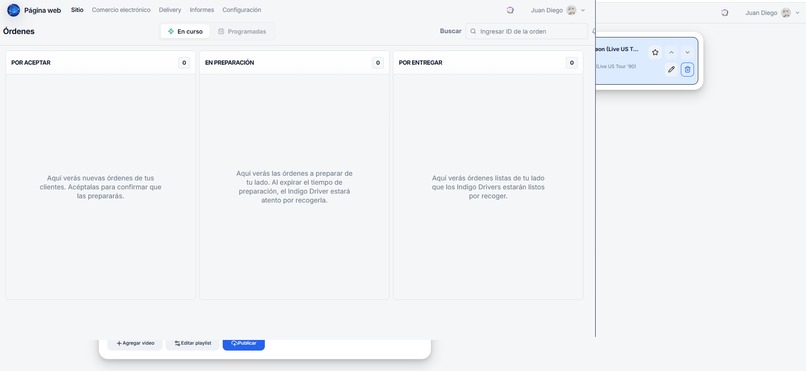This screenshot has width=806, height=371.
Task: Switch to the En curso tab
Action: [x=185, y=31]
